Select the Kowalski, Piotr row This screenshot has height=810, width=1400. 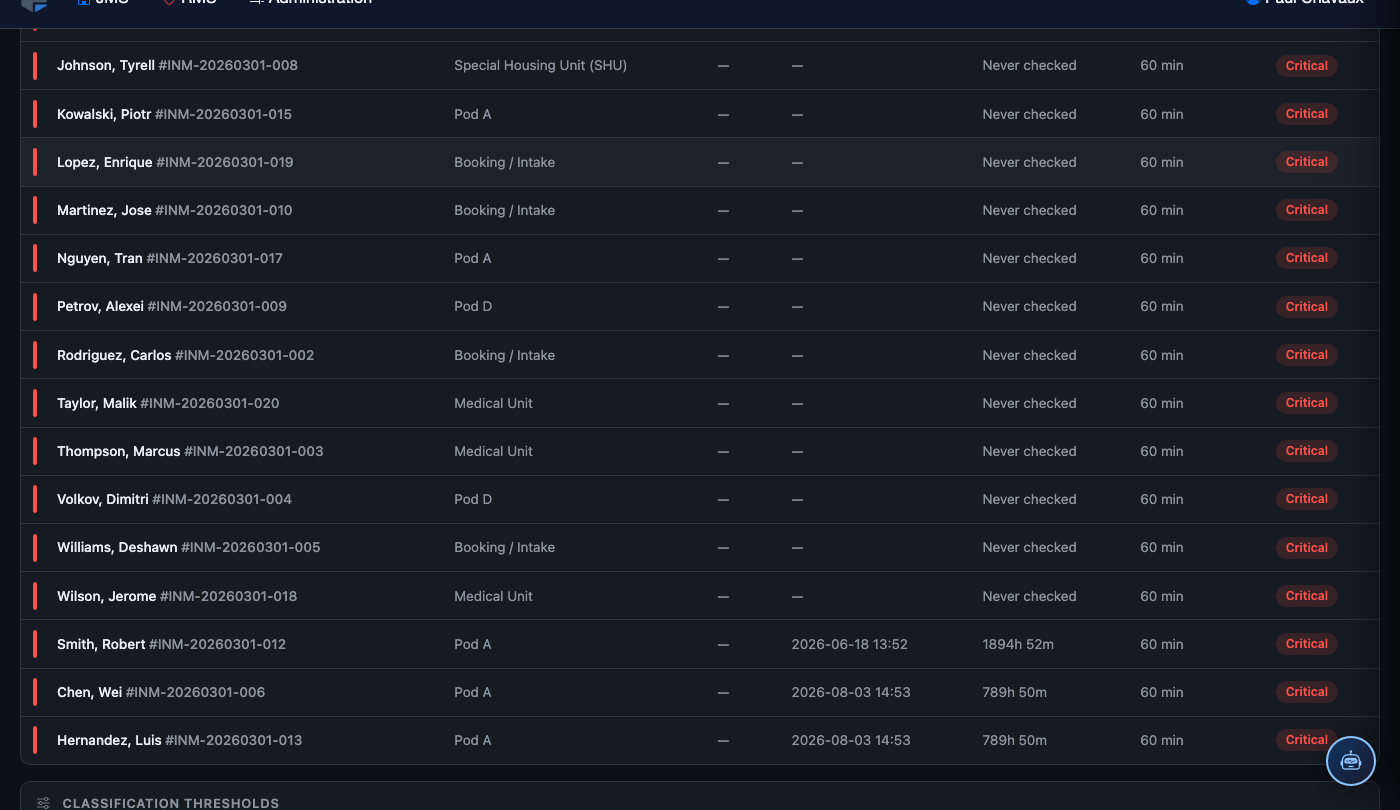pyautogui.click(x=700, y=114)
